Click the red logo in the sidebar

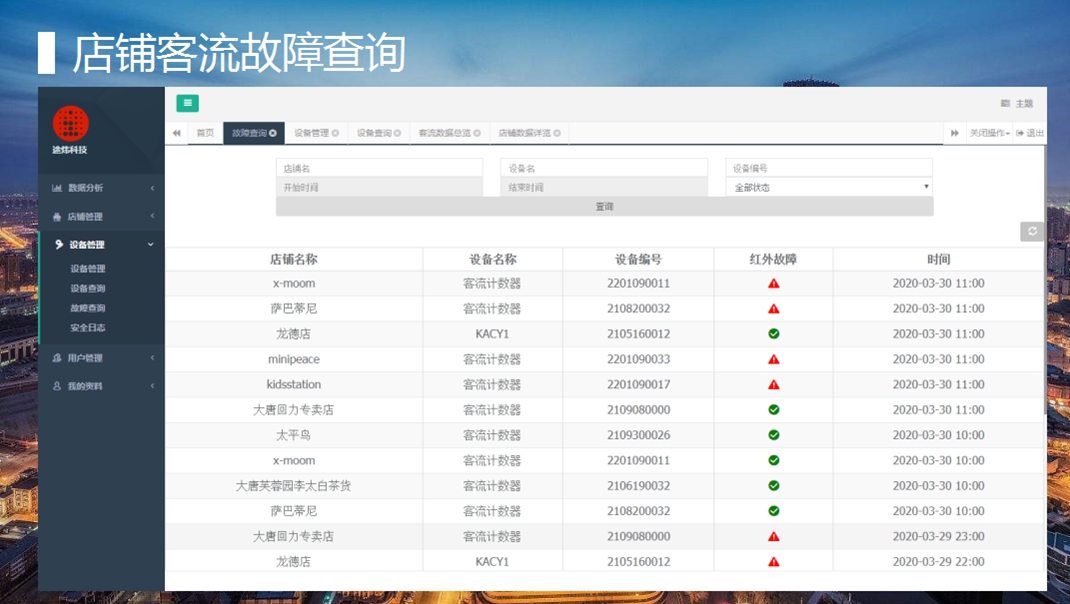(x=70, y=124)
